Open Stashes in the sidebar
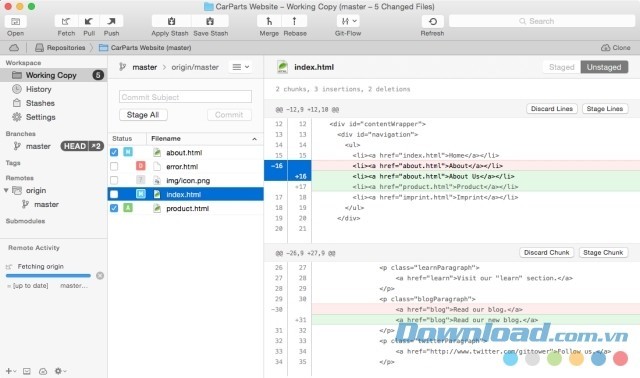This screenshot has width=640, height=378. point(40,103)
